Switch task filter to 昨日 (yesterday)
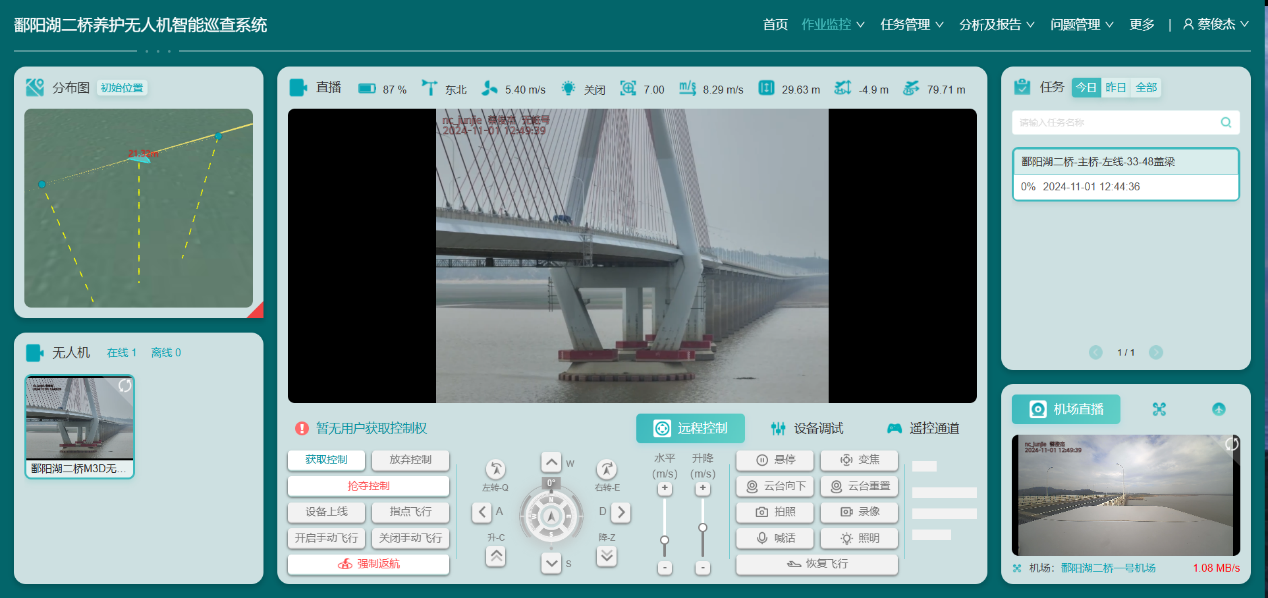Viewport: 1268px width, 598px height. (x=1117, y=88)
